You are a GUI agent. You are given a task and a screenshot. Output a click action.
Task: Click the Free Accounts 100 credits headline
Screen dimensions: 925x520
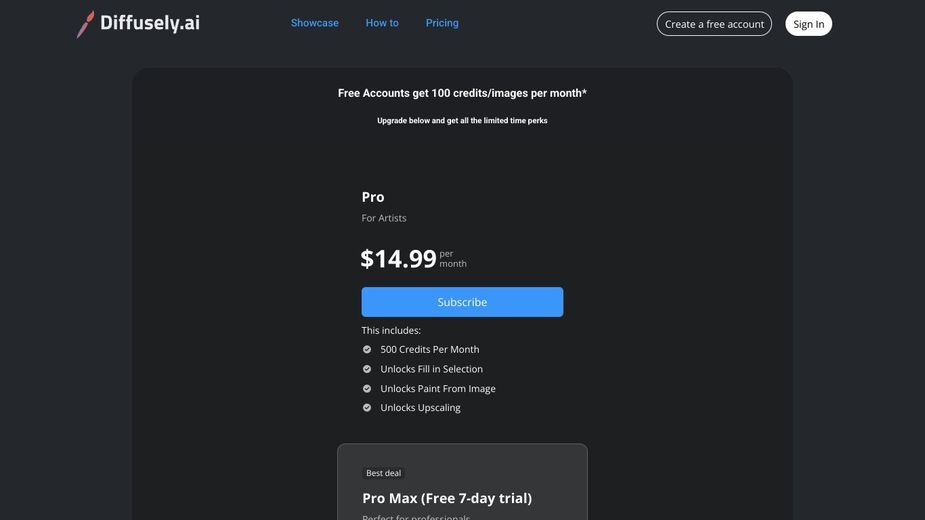point(462,93)
